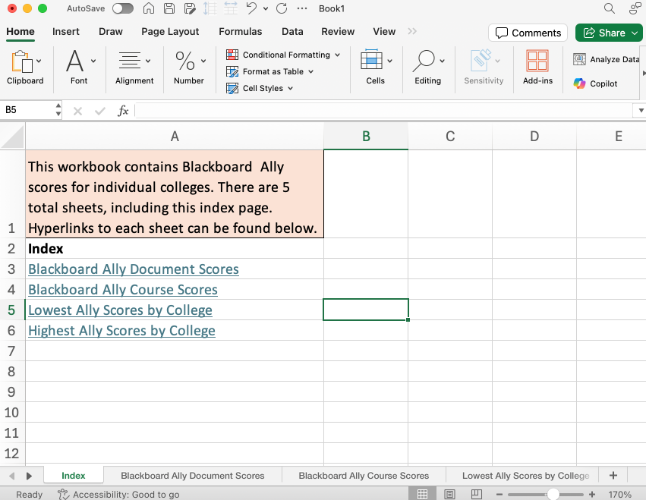
Task: Follow Highest Ally Scores by College link
Action: point(122,331)
